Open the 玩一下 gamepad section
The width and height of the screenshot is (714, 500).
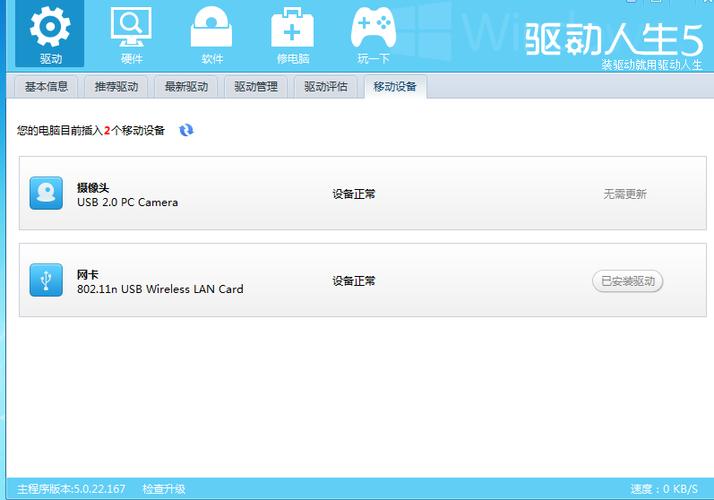point(373,36)
